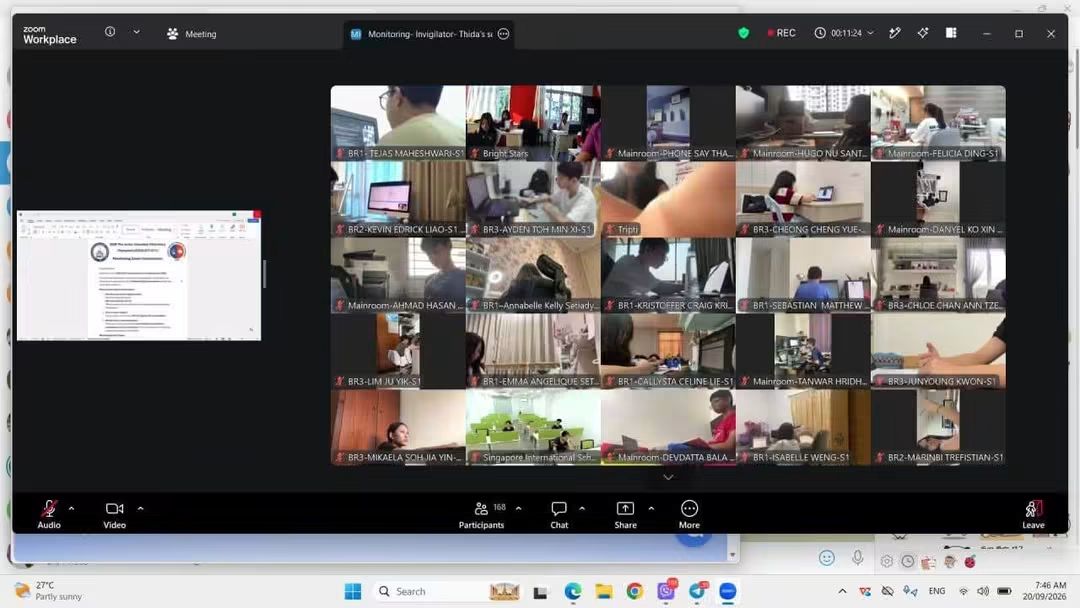
Task: Unmute the microphone with the Audio button
Action: [x=49, y=514]
